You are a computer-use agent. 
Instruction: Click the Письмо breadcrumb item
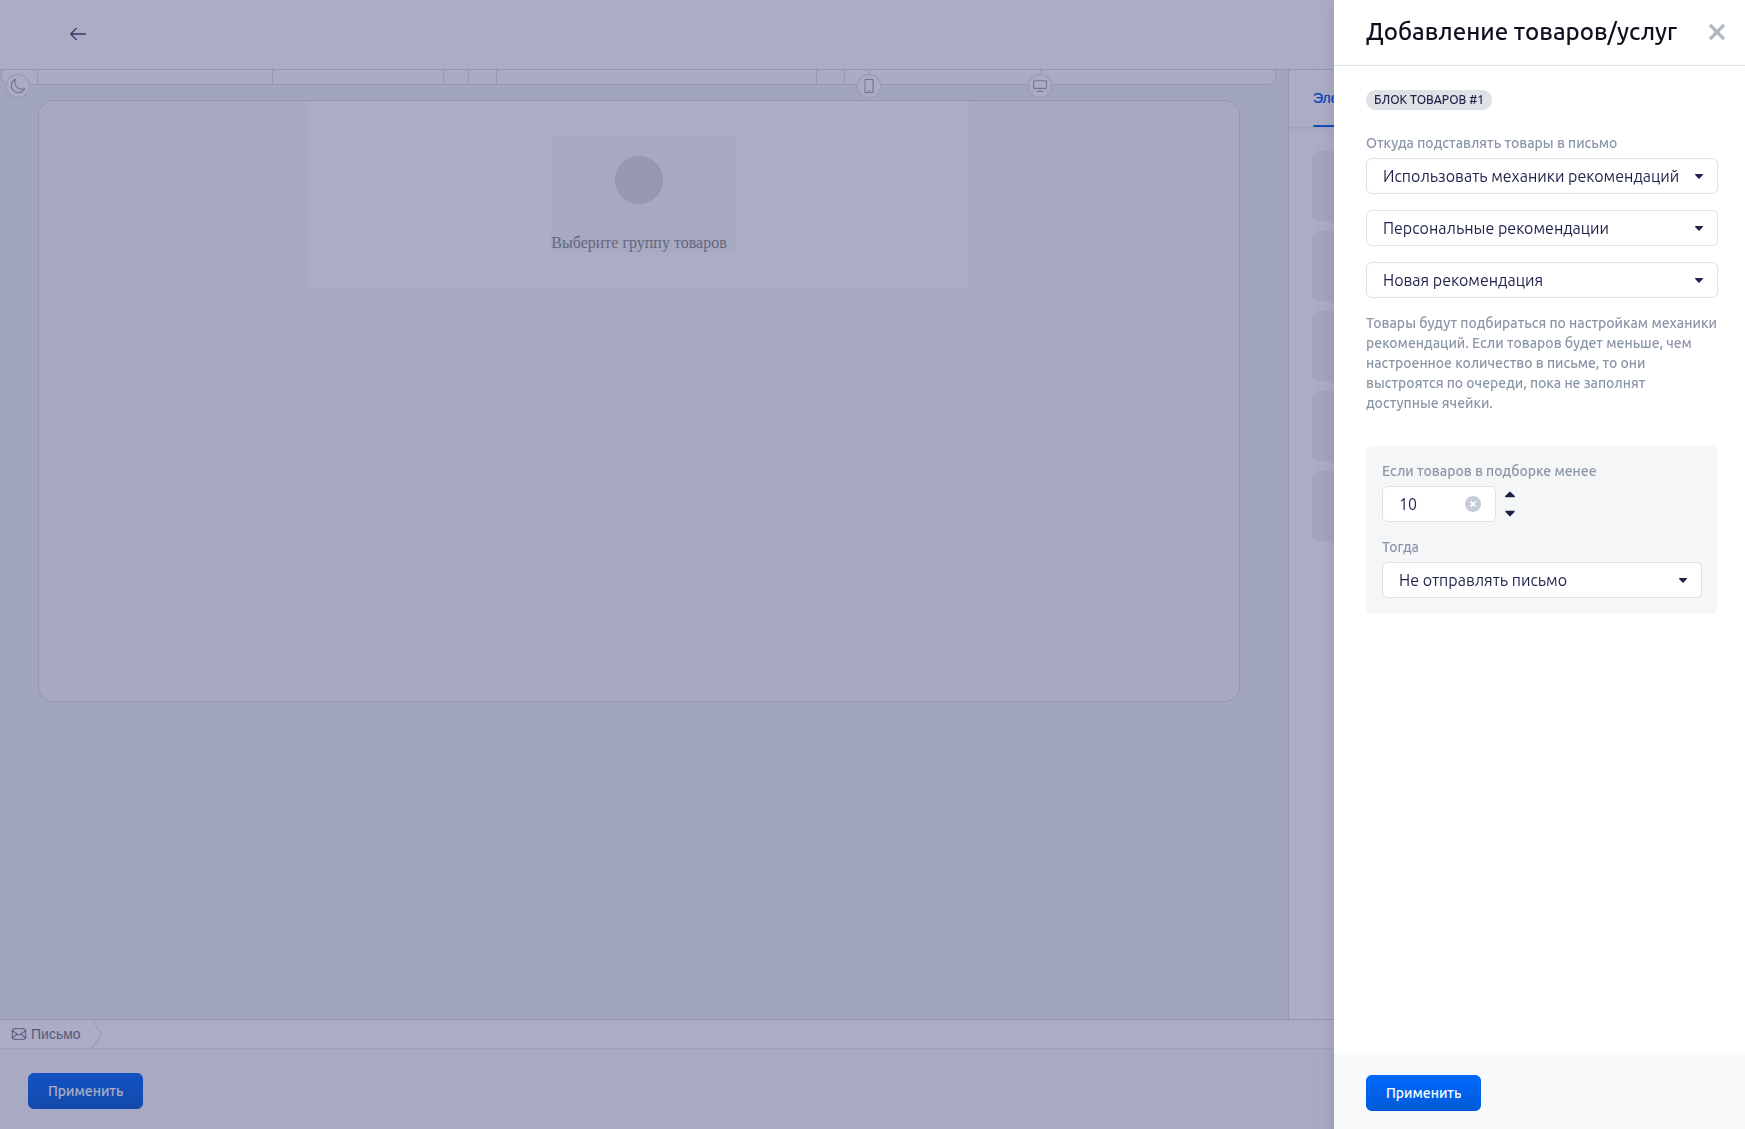(46, 1034)
